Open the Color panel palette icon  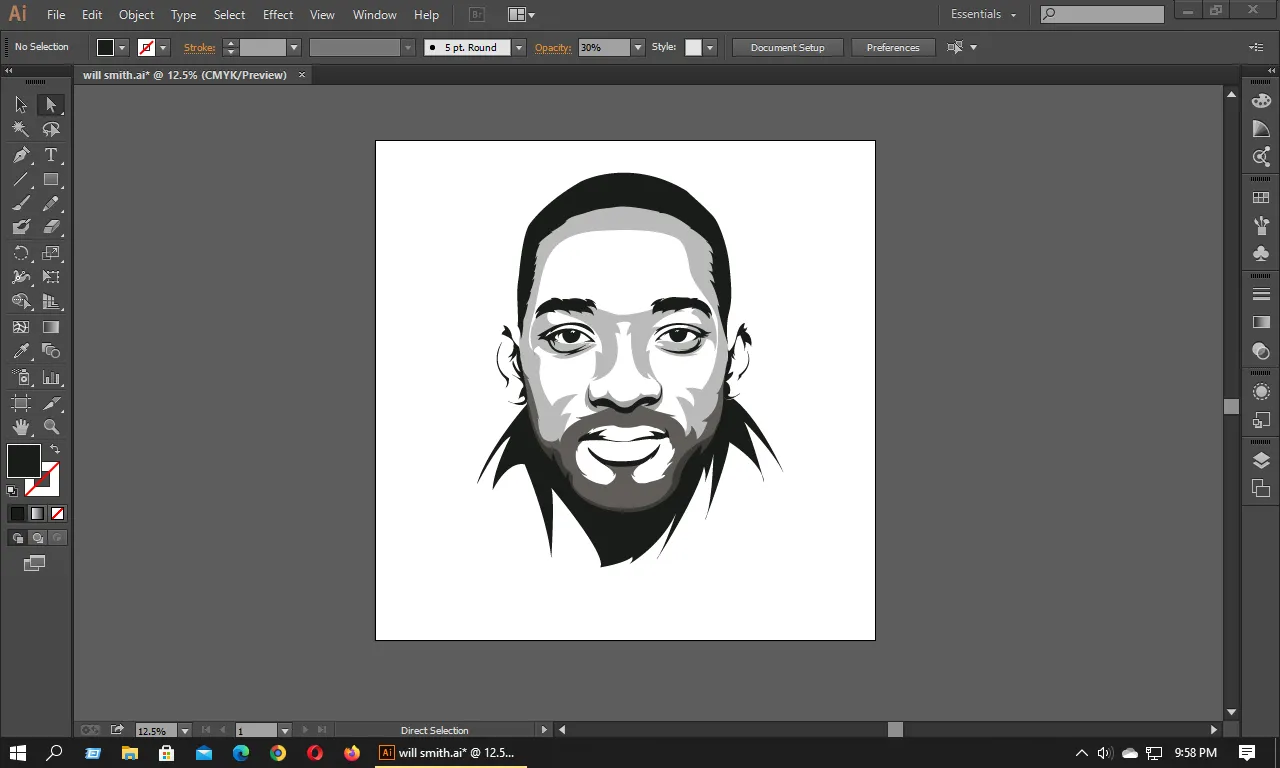1261,100
